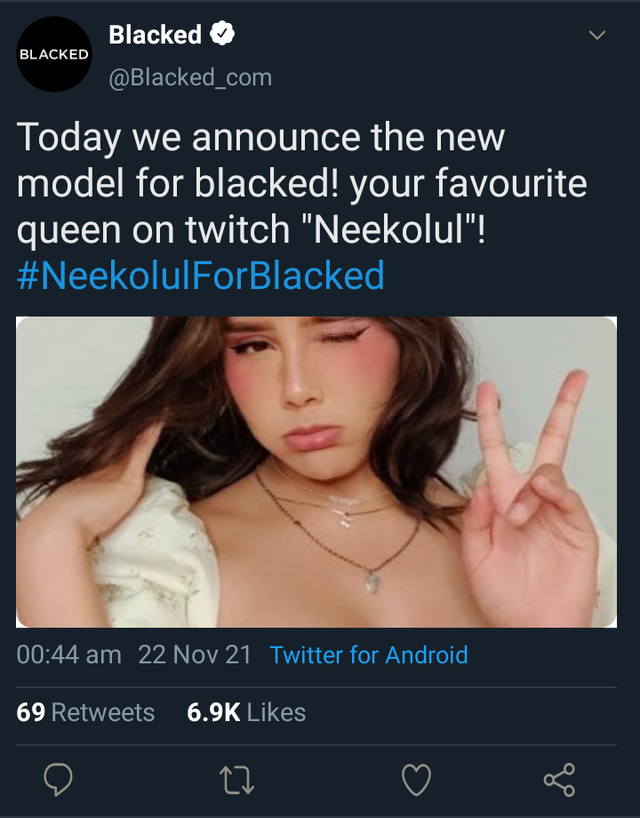View the 69 Retweets list

(x=85, y=712)
